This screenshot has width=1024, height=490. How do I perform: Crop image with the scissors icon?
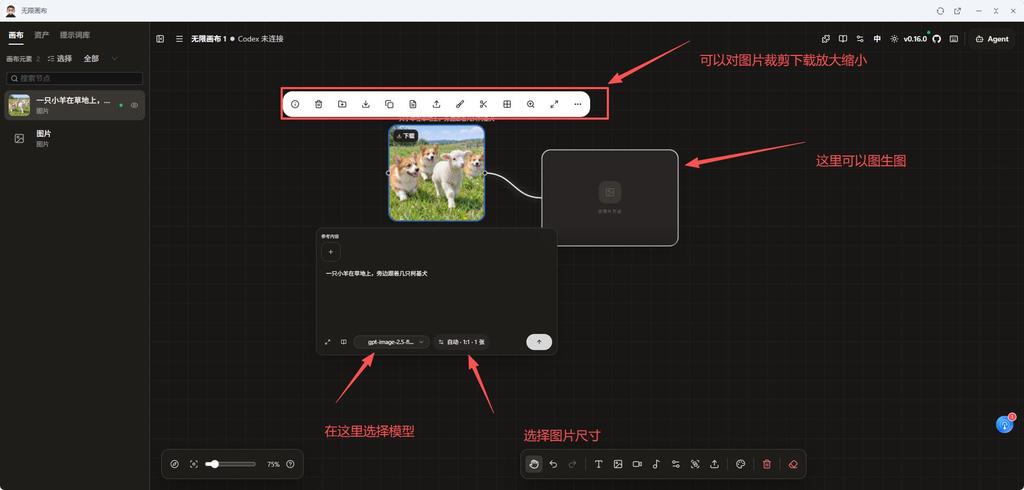coord(483,104)
